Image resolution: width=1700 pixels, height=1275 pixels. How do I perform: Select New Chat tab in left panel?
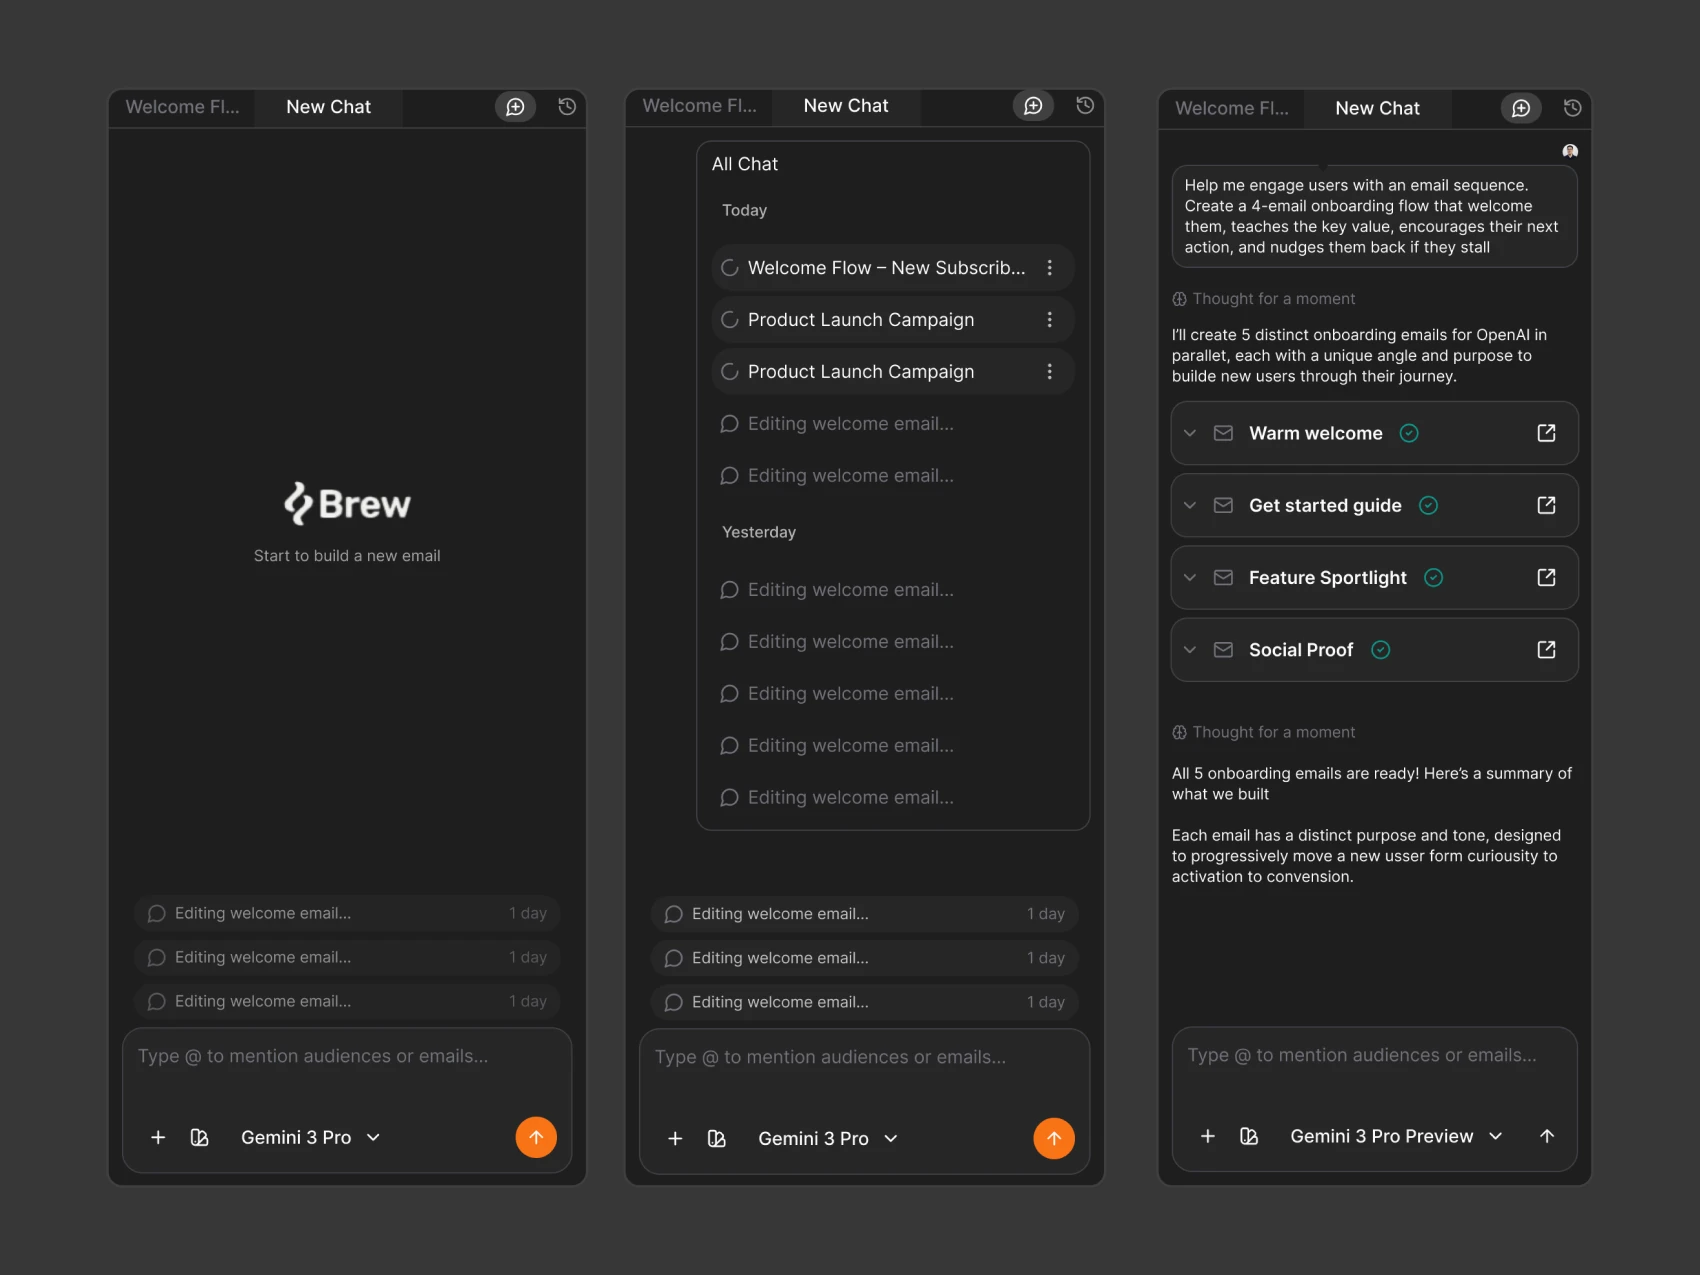coord(328,107)
